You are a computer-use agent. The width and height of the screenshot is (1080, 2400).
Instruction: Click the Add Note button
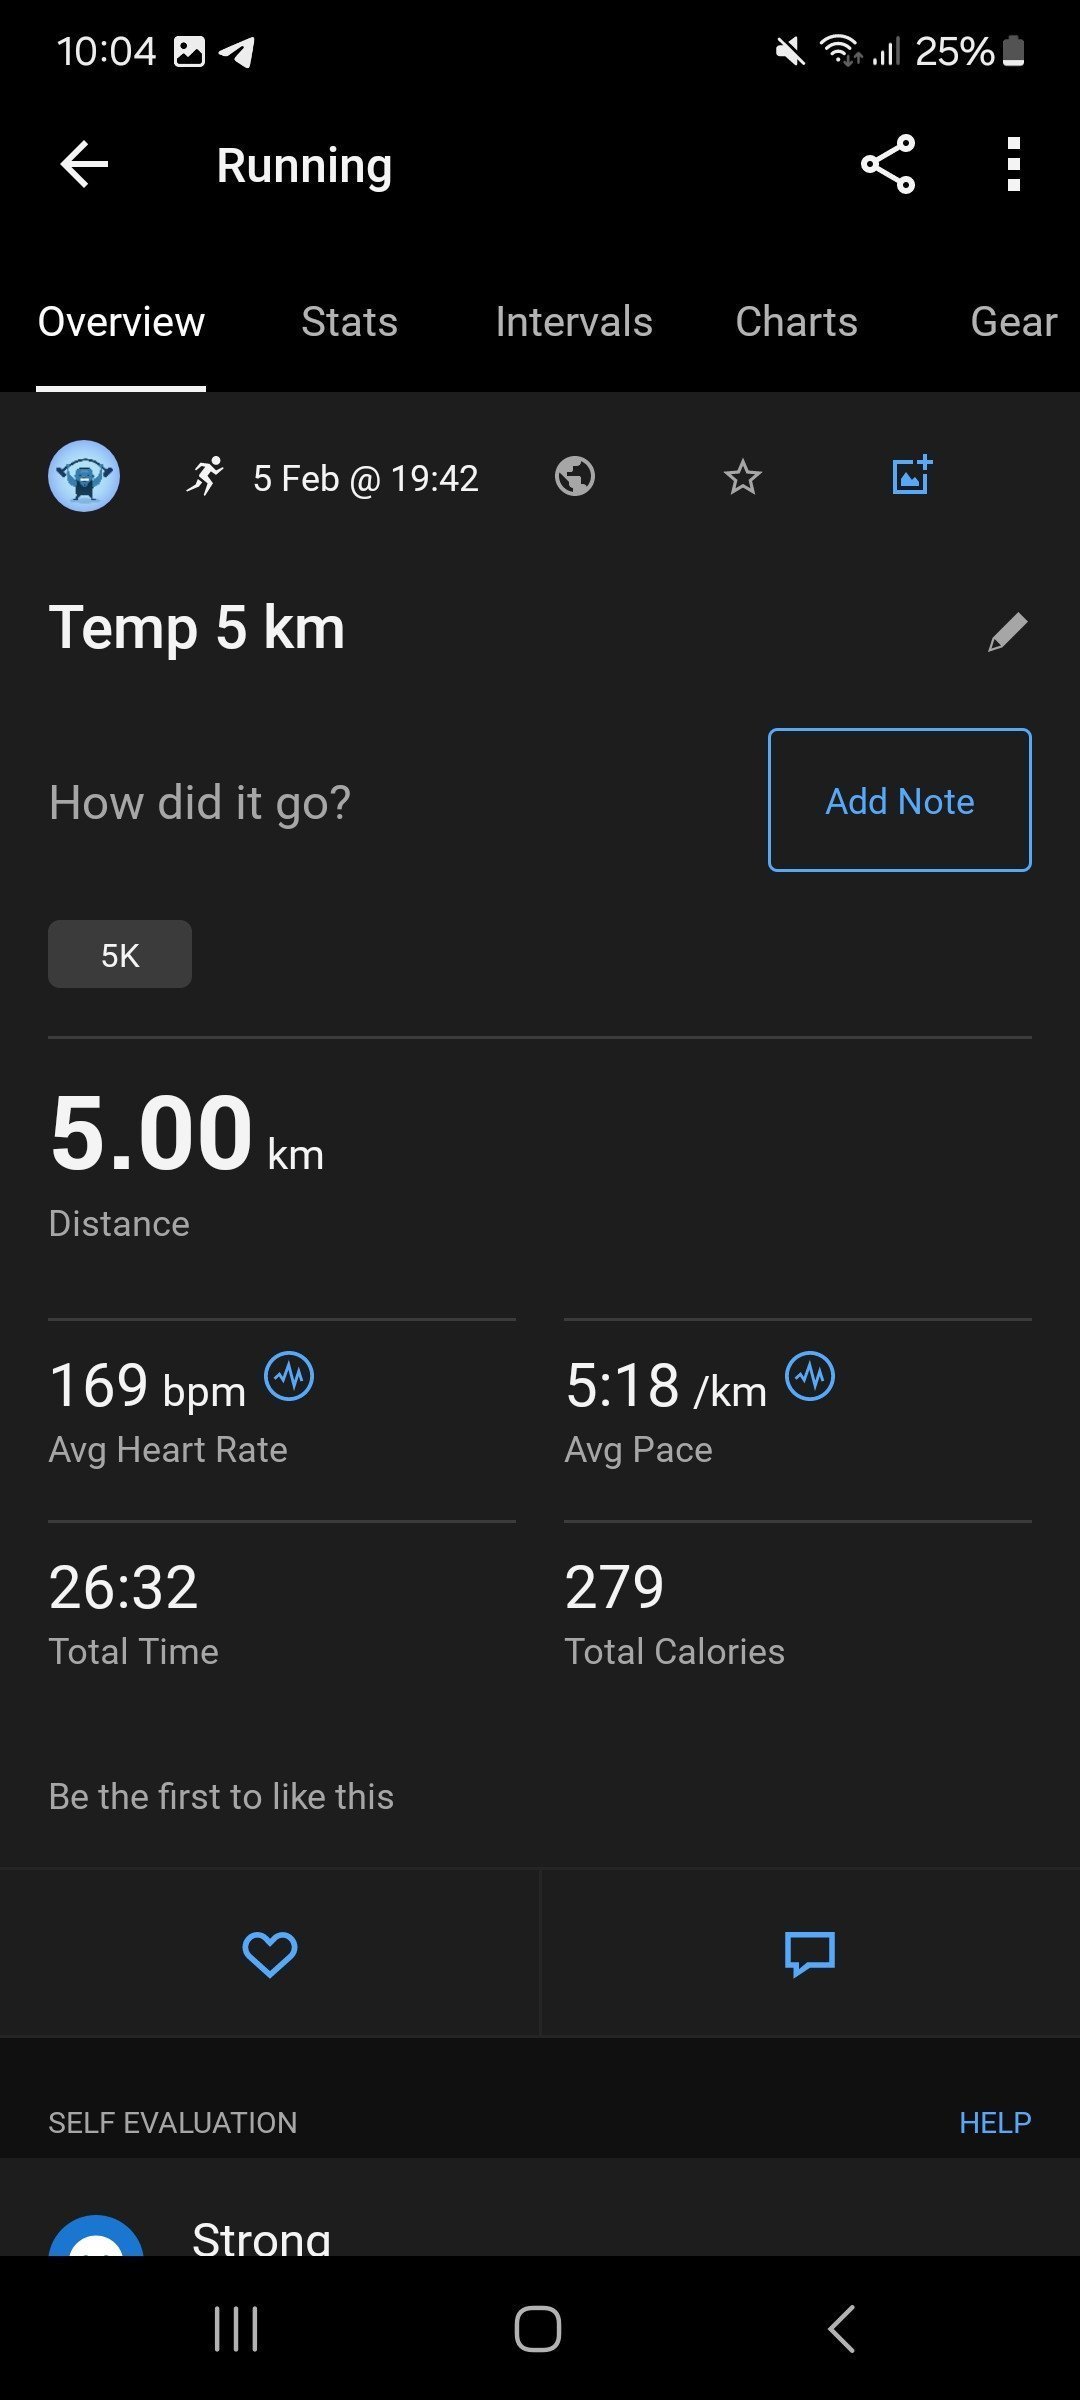[900, 800]
